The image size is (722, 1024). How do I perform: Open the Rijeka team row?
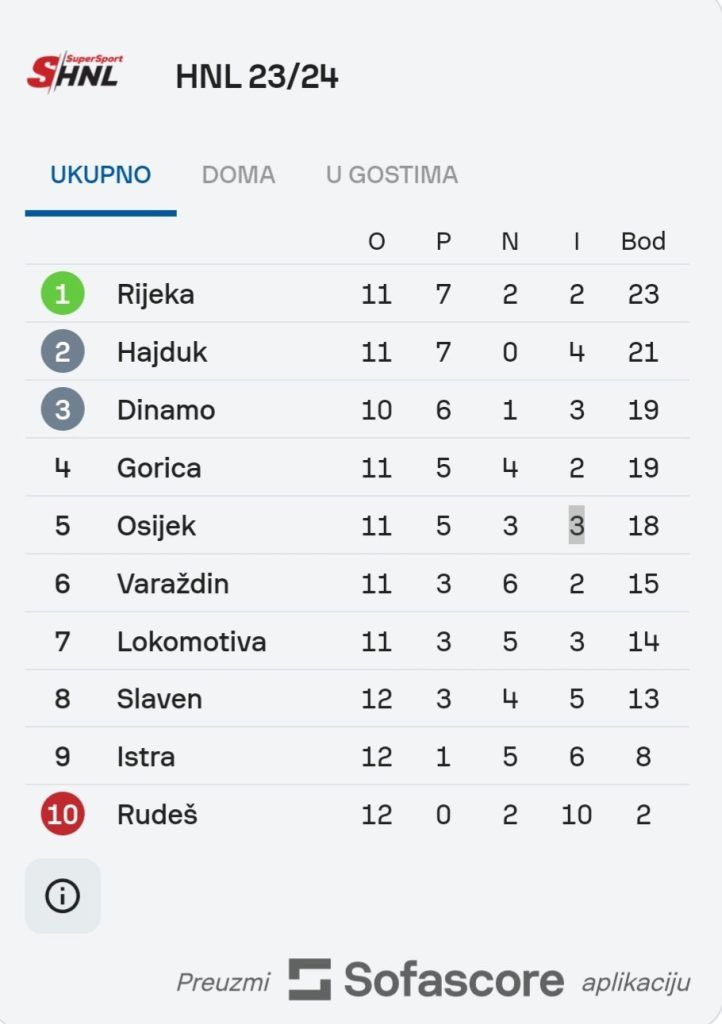pos(357,294)
